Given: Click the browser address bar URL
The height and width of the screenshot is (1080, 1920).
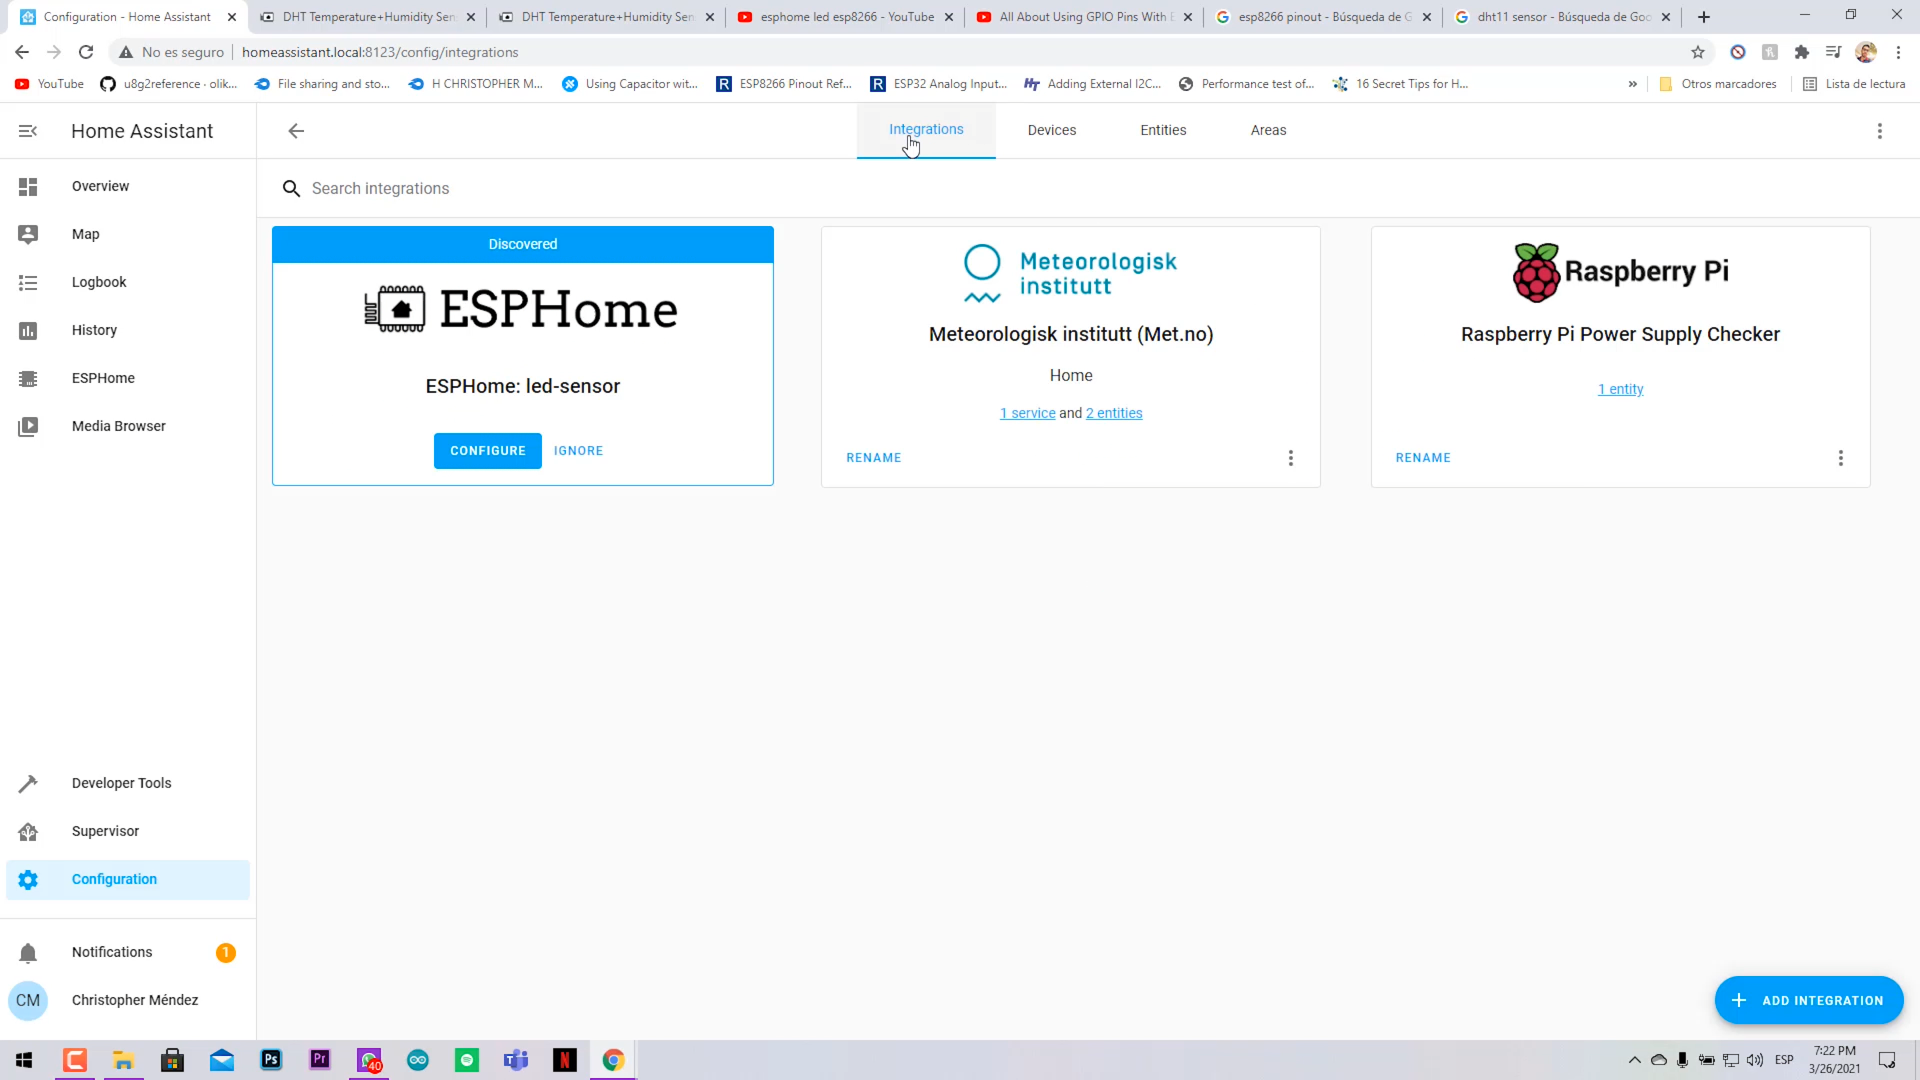Looking at the screenshot, I should tap(380, 52).
